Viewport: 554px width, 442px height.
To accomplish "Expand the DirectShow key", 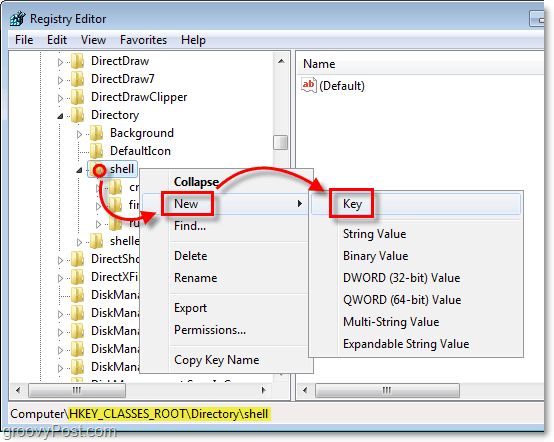I will click(60, 260).
